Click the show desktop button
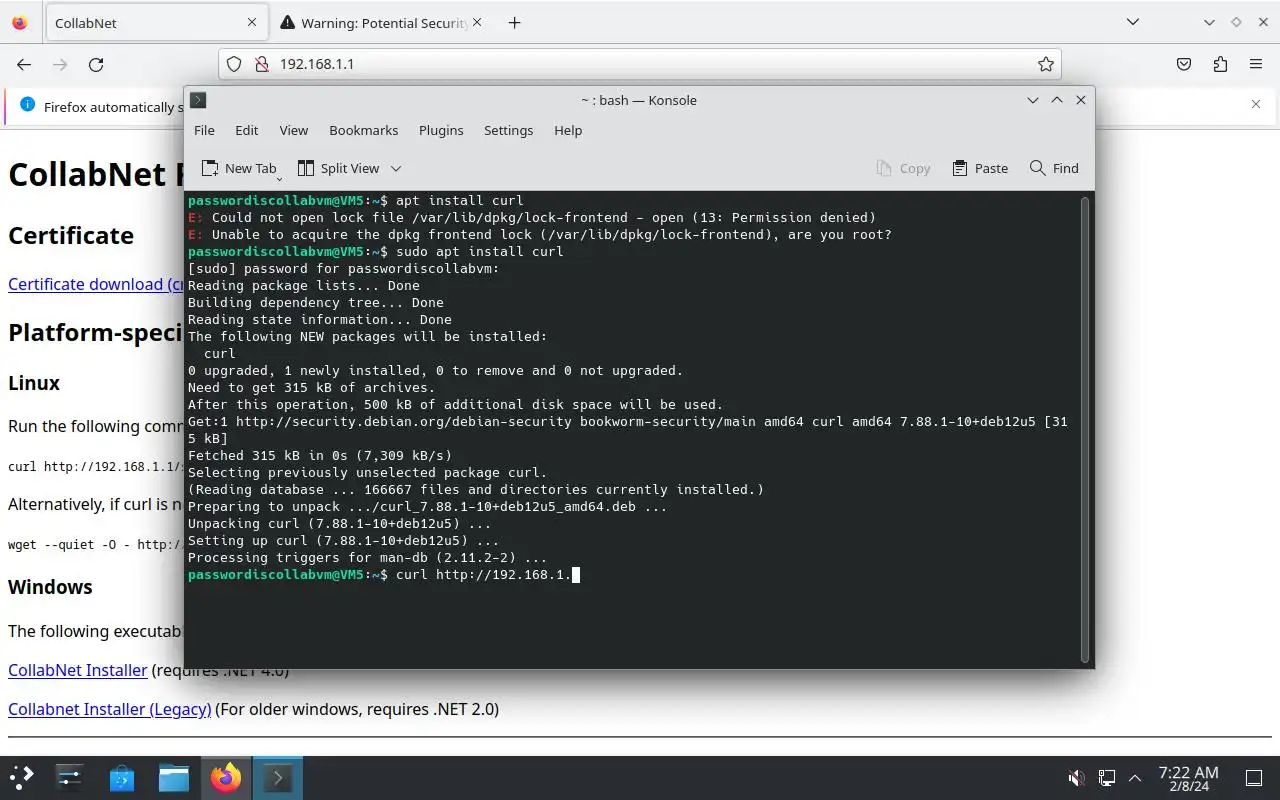The height and width of the screenshot is (800, 1280). point(1254,778)
